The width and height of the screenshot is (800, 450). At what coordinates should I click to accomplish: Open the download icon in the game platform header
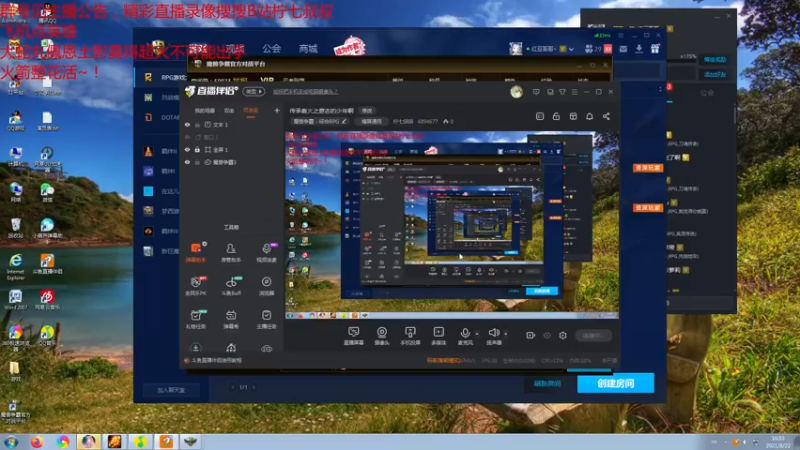pyautogui.click(x=639, y=49)
